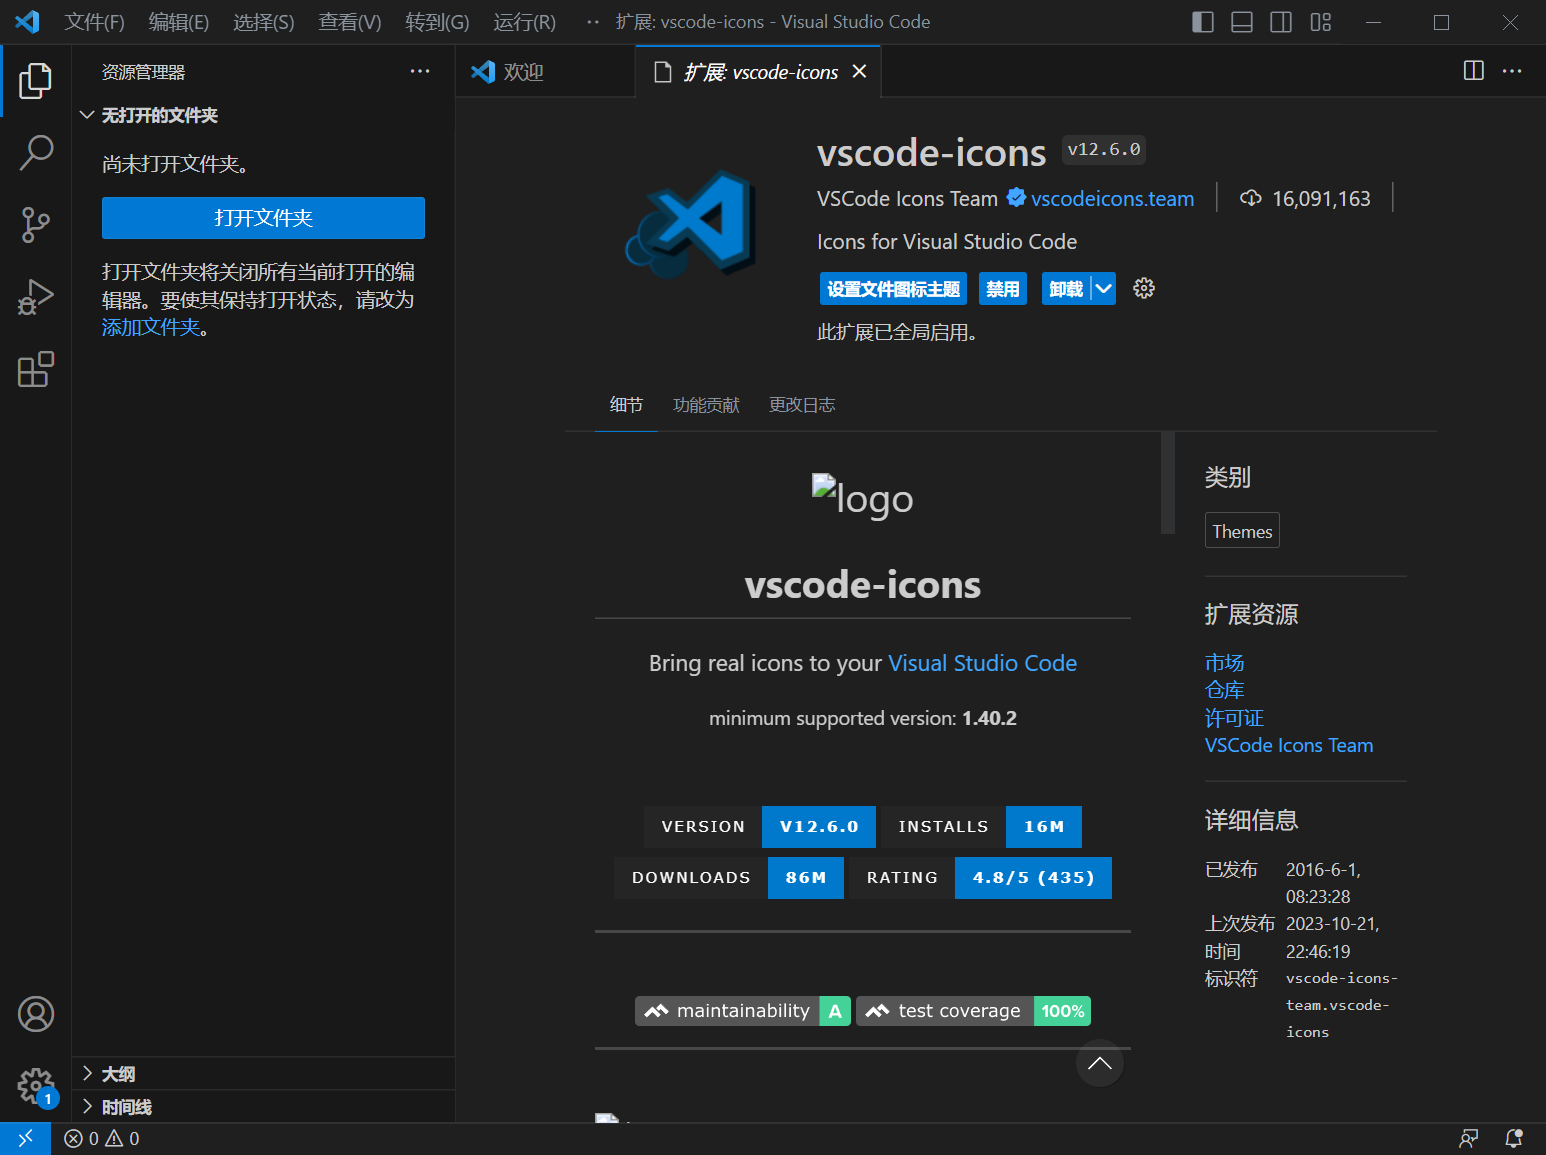Open the 仓库 repository link
This screenshot has height=1155, width=1546.
pyautogui.click(x=1224, y=690)
